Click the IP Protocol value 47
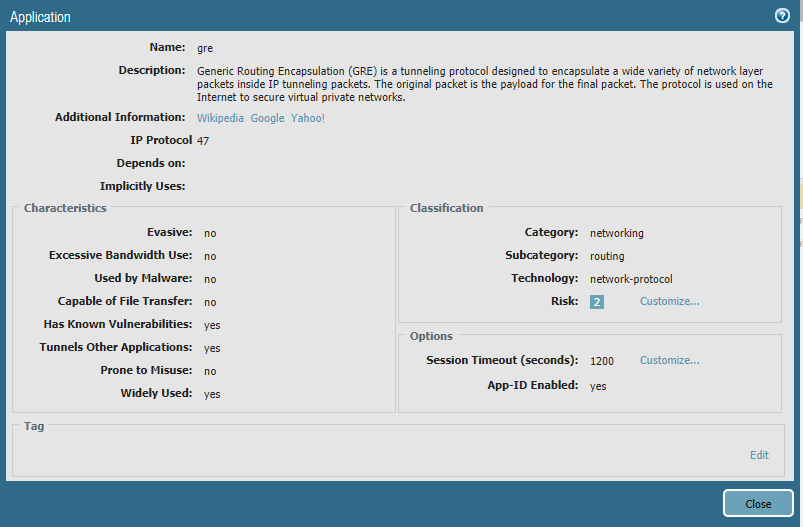 [x=203, y=141]
